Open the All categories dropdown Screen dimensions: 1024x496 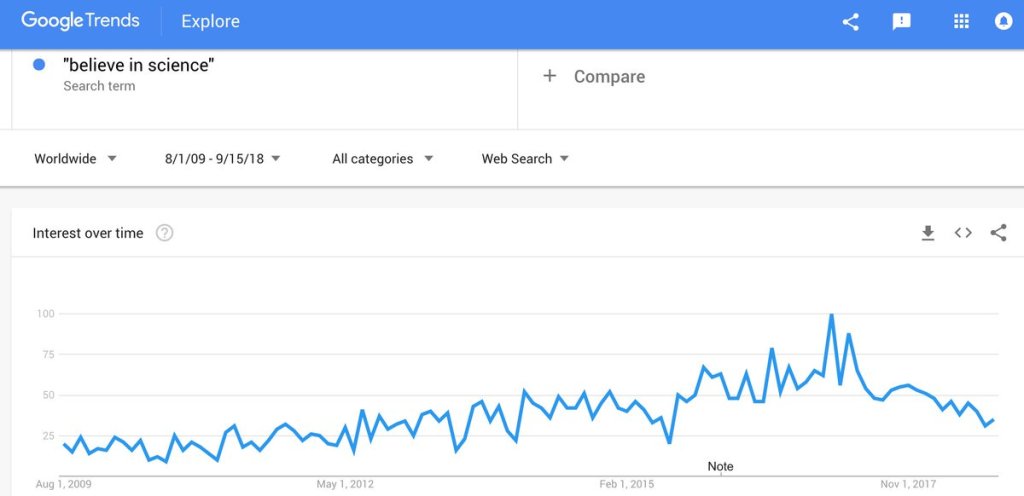pos(382,158)
